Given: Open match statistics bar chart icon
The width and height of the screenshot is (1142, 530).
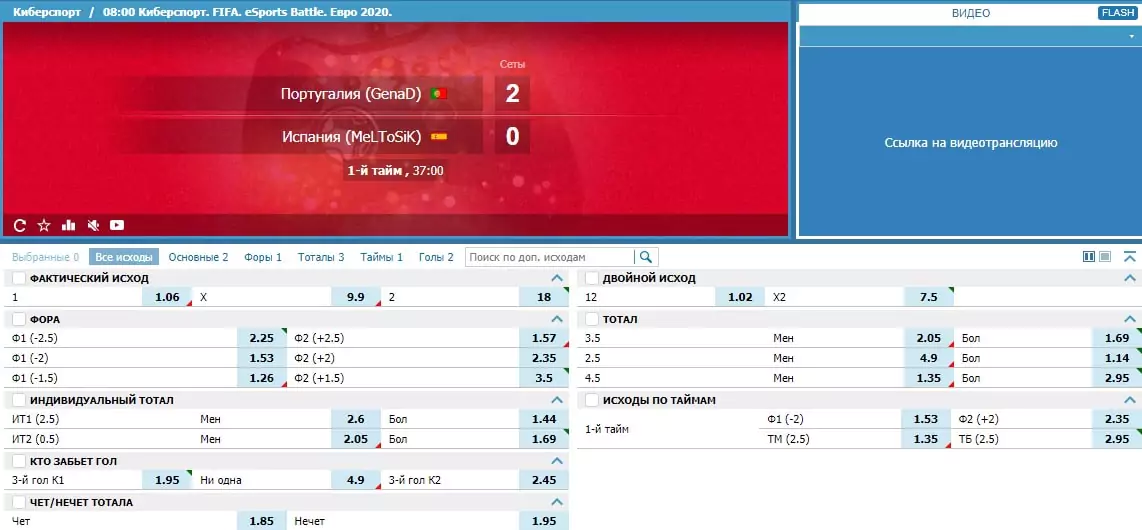Looking at the screenshot, I should [68, 226].
